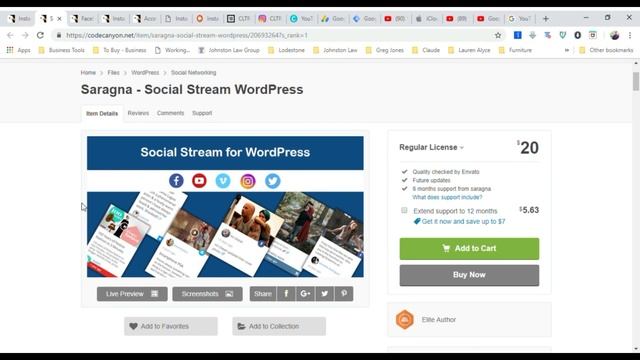This screenshot has width=640, height=360.
Task: Open the Business Tools bookmark folder
Action: [x=61, y=50]
